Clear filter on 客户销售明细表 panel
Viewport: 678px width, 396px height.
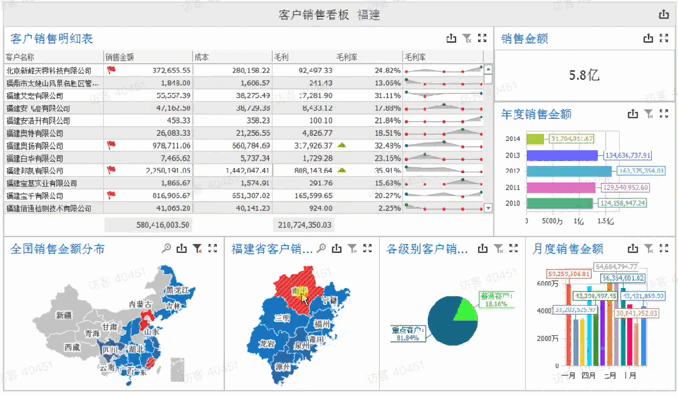(467, 38)
